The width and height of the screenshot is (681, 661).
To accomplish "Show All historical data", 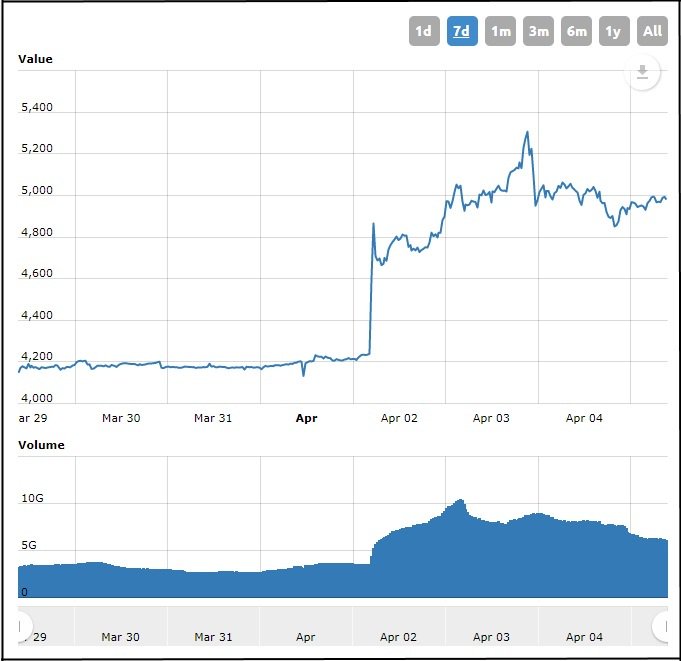I will coord(652,31).
